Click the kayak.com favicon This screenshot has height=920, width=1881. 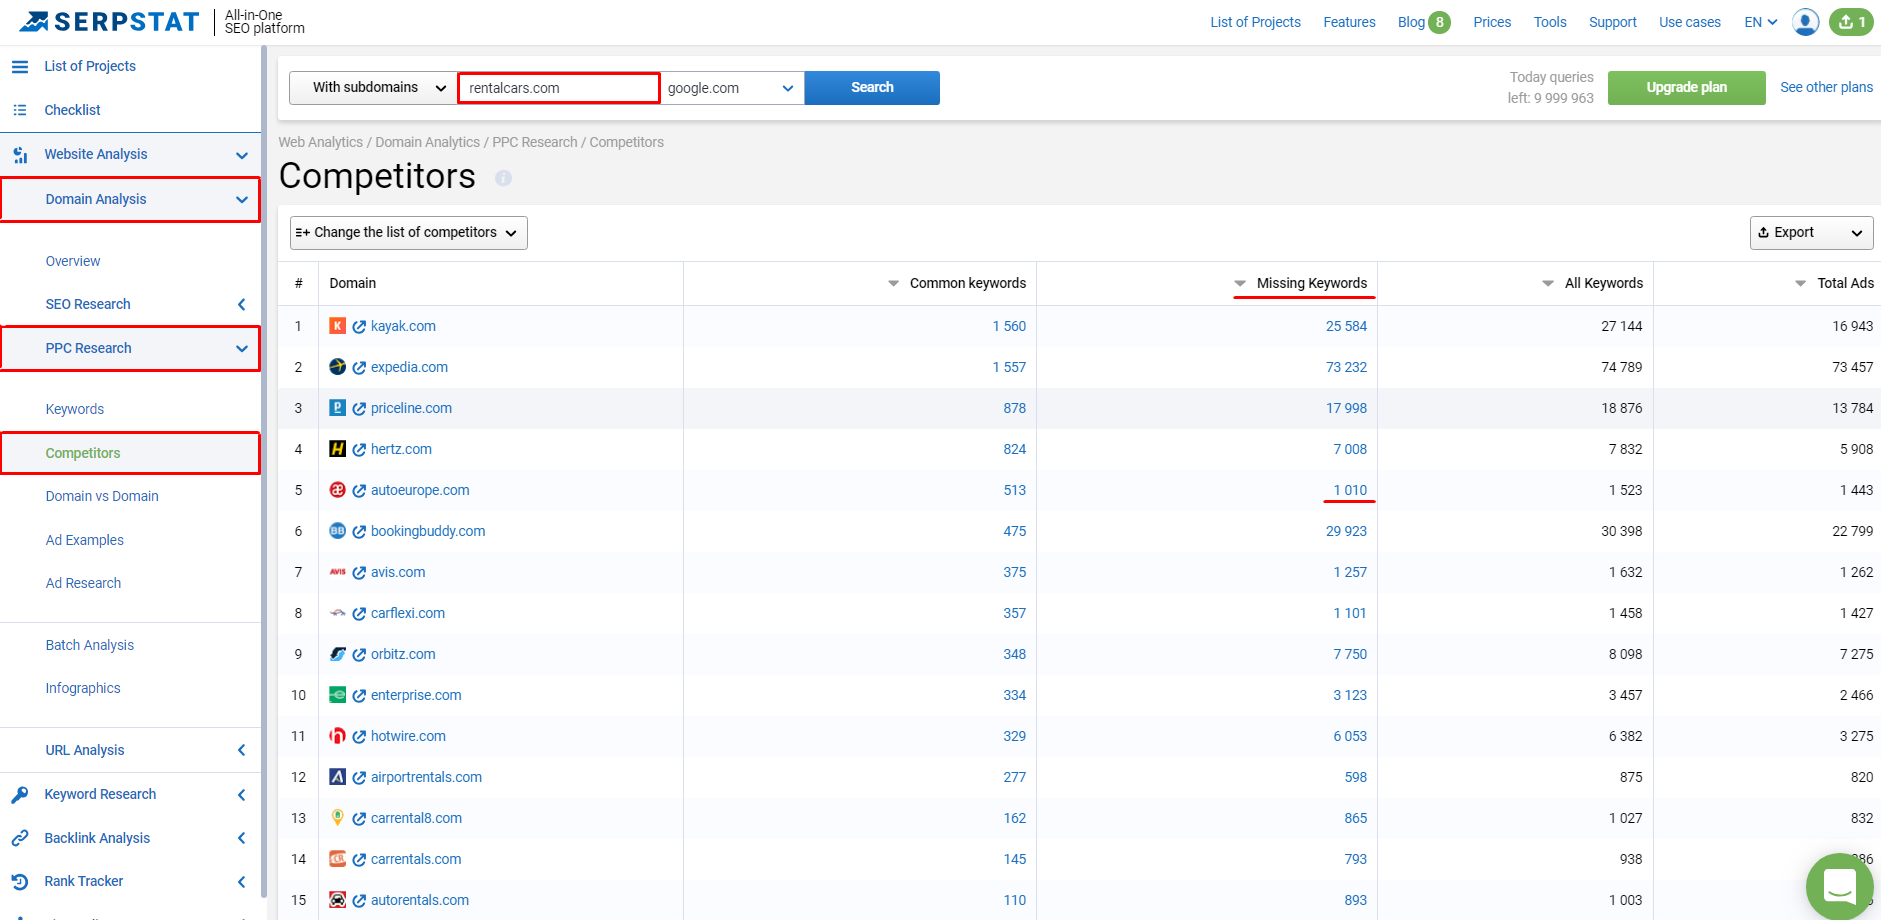[x=338, y=326]
